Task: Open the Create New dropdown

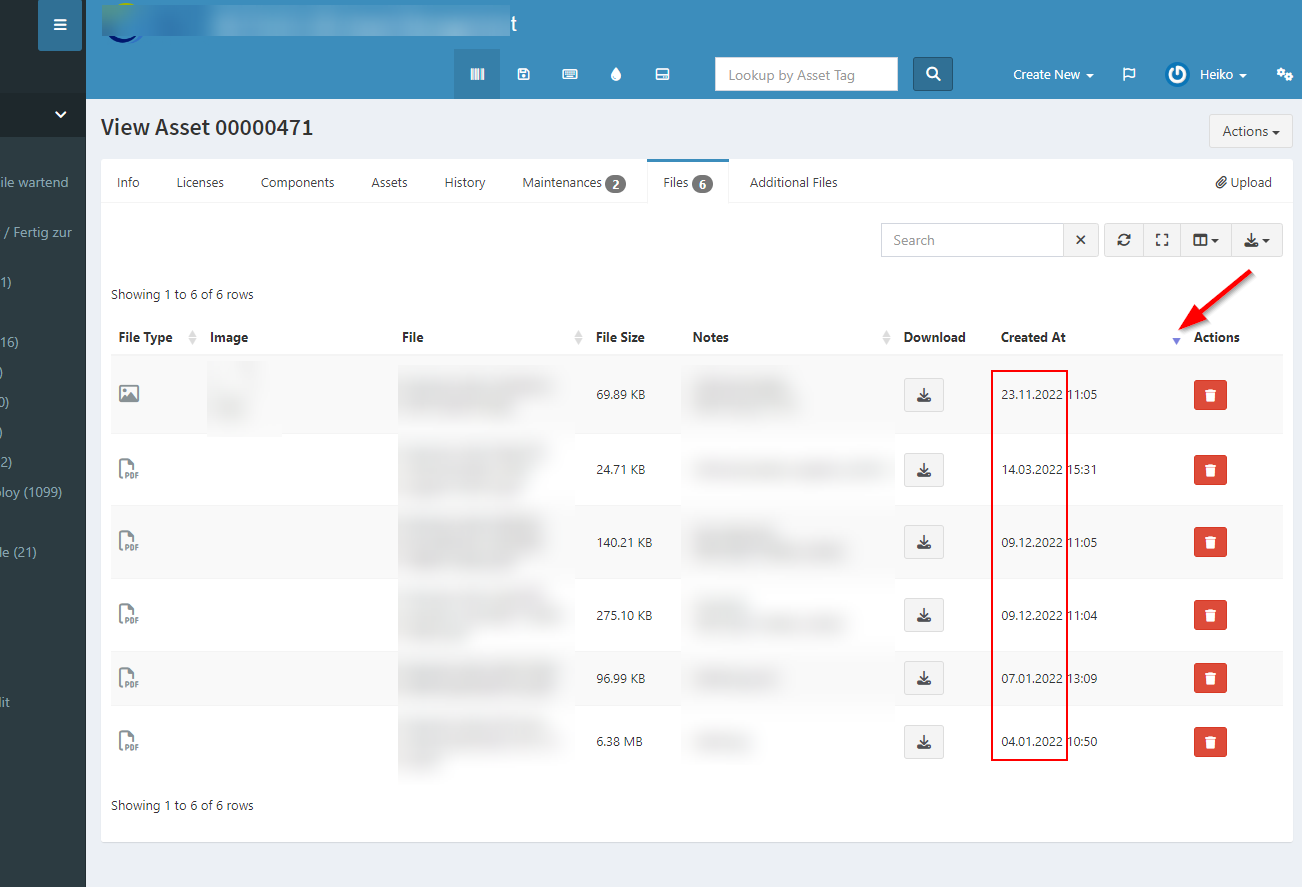Action: tap(1052, 74)
